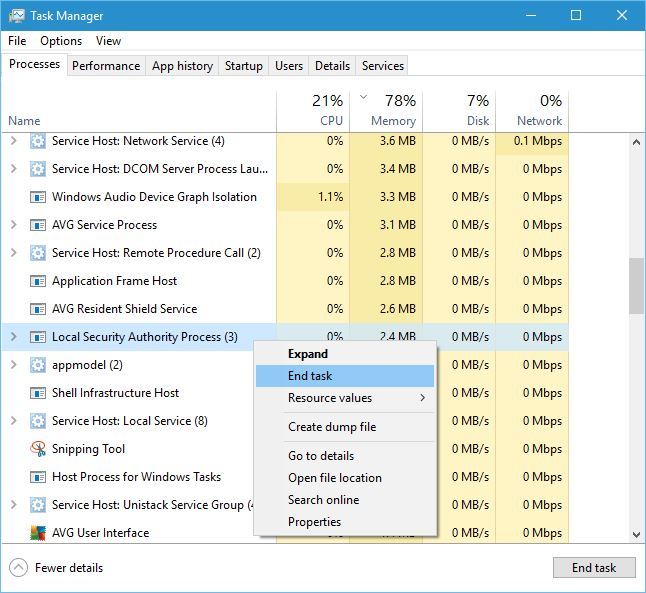Viewport: 646px width, 593px height.
Task: Expand Service Host: Unistack Service Group
Action: (14, 505)
